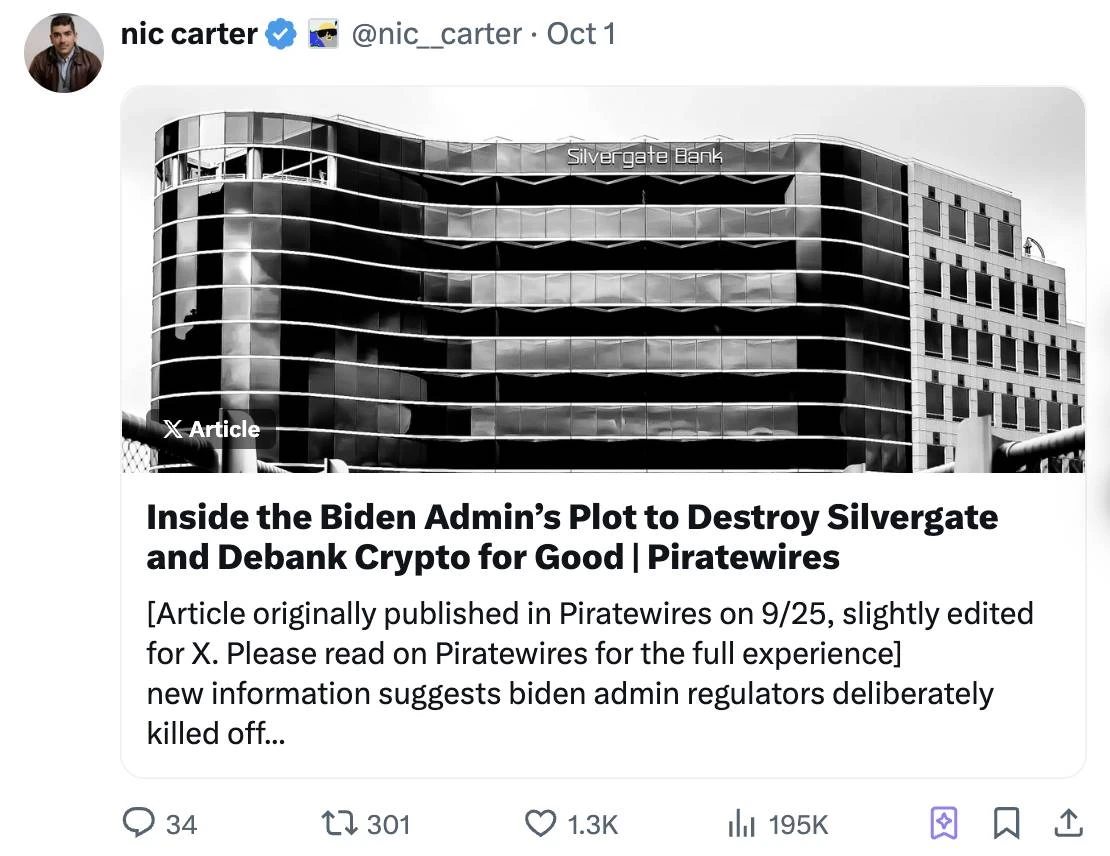
Task: Click the purple sparkle bookmark icon
Action: point(943,823)
